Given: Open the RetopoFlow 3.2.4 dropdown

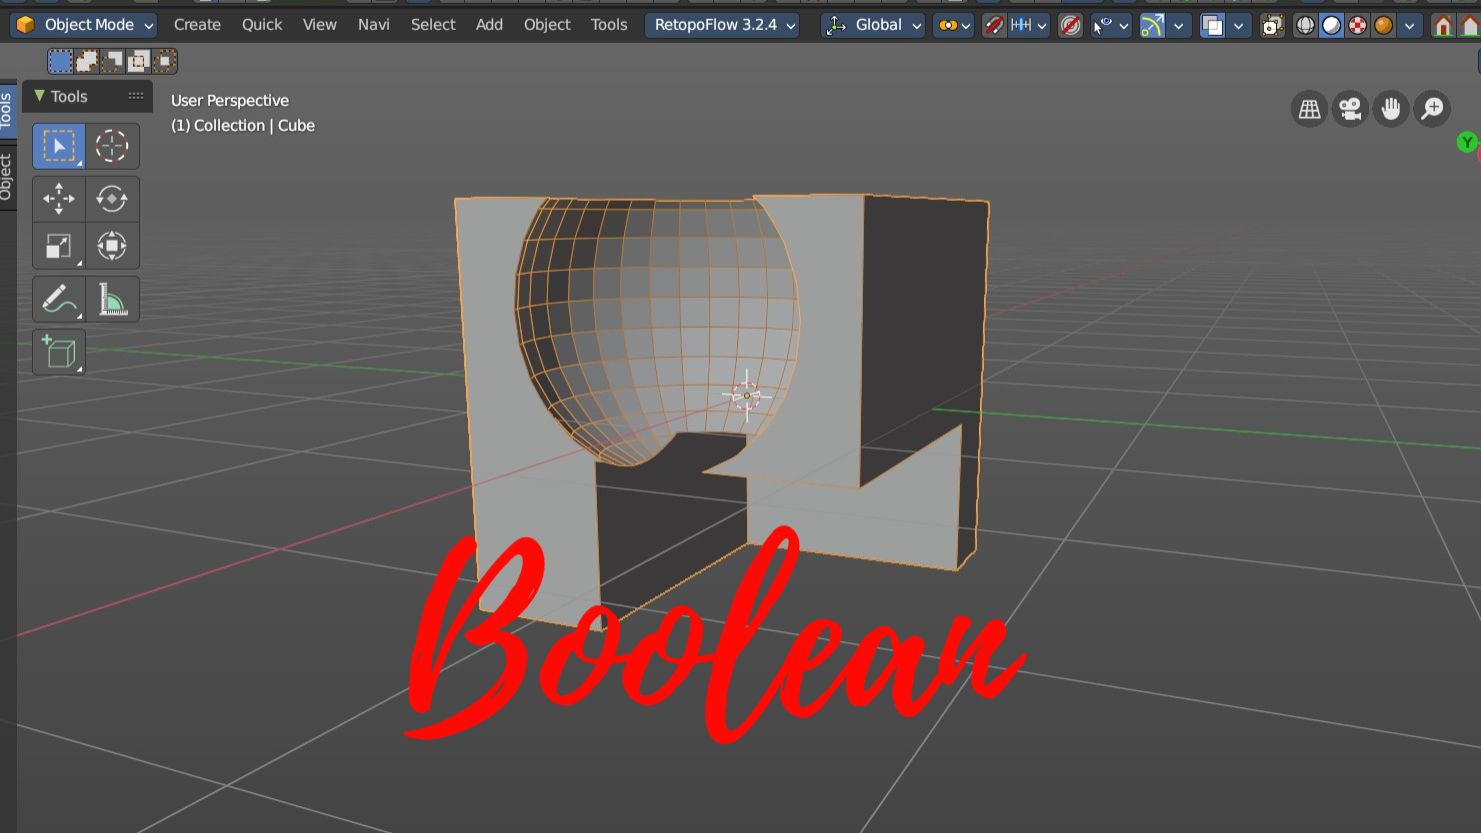Looking at the screenshot, I should coord(722,25).
